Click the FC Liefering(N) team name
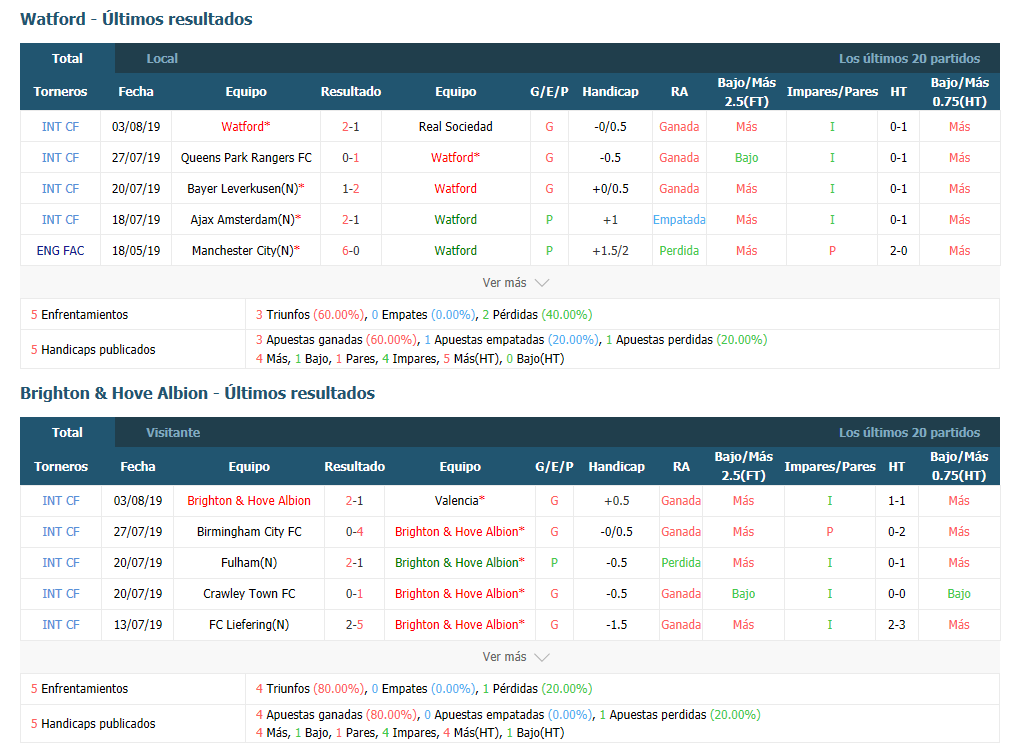1011x750 pixels. tap(249, 625)
